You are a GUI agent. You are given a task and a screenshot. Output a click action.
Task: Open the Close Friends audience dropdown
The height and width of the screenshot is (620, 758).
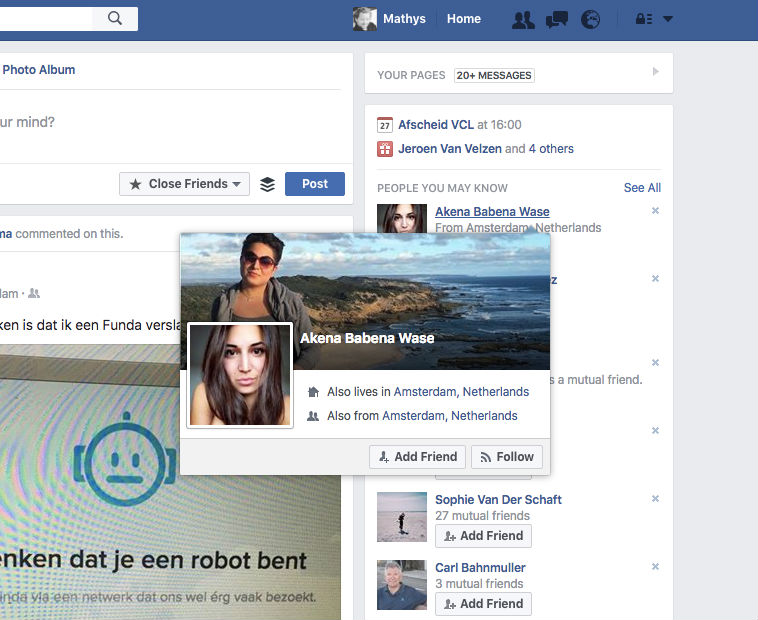[x=184, y=184]
